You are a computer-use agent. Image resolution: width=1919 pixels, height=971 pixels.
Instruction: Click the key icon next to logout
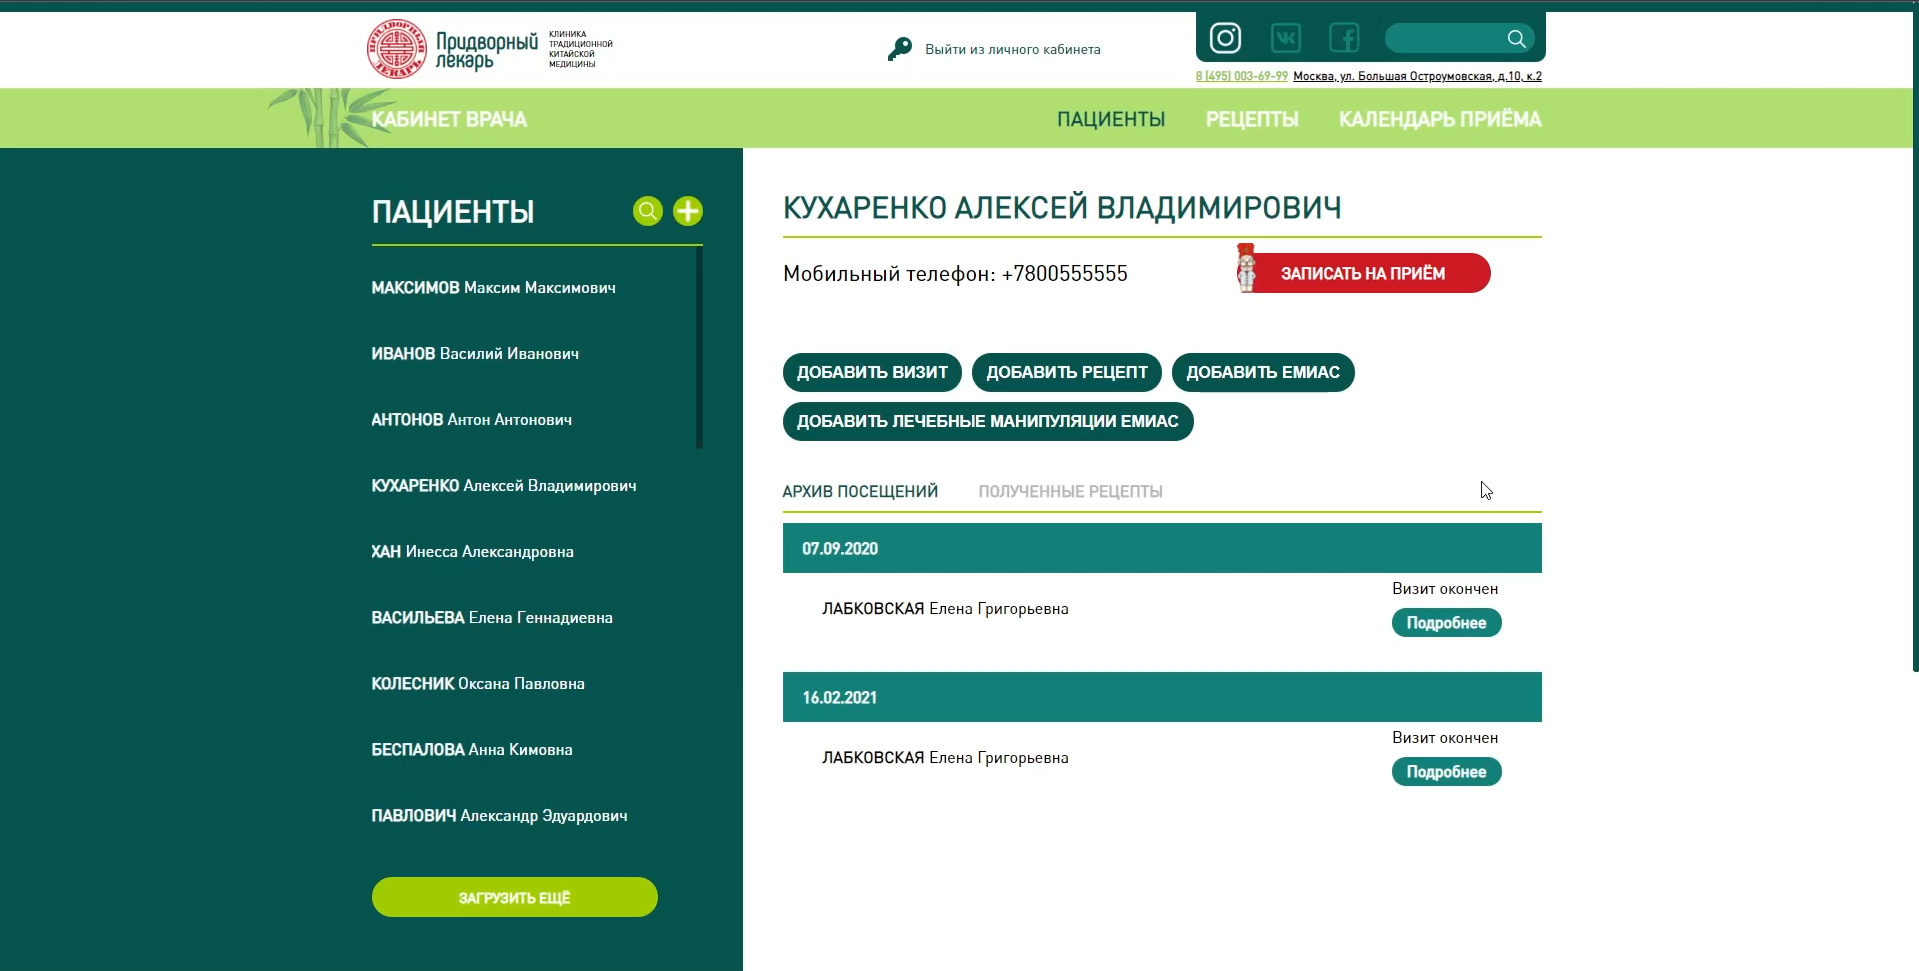pyautogui.click(x=899, y=49)
